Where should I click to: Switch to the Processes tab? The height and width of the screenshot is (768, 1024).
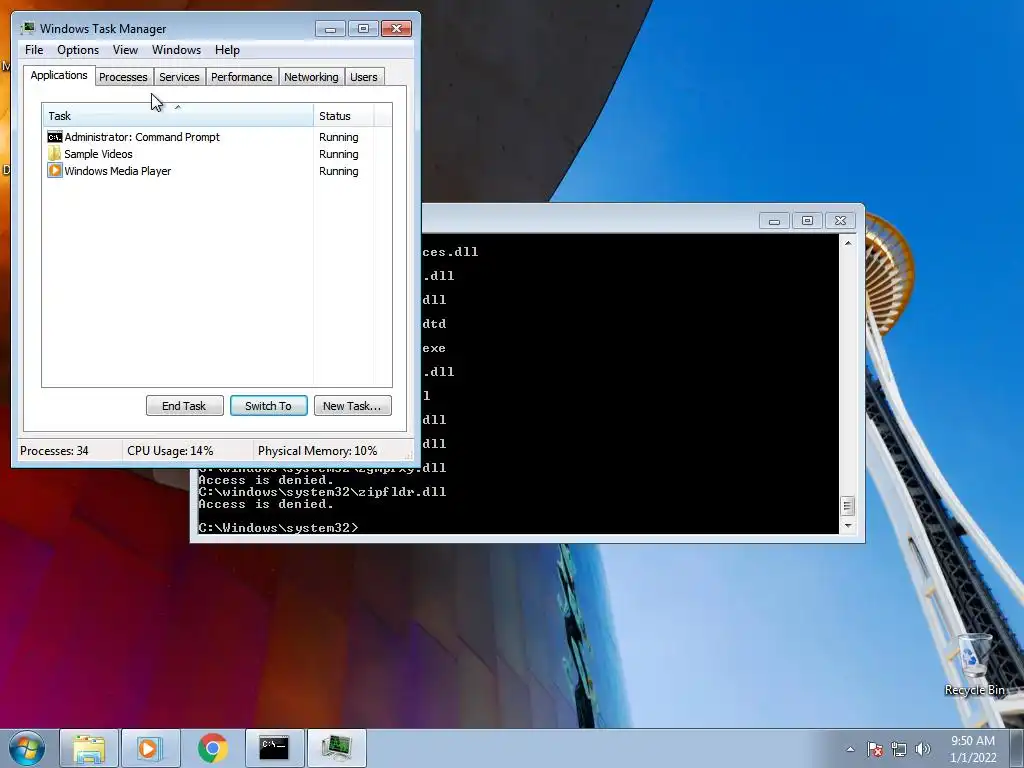pyautogui.click(x=123, y=77)
